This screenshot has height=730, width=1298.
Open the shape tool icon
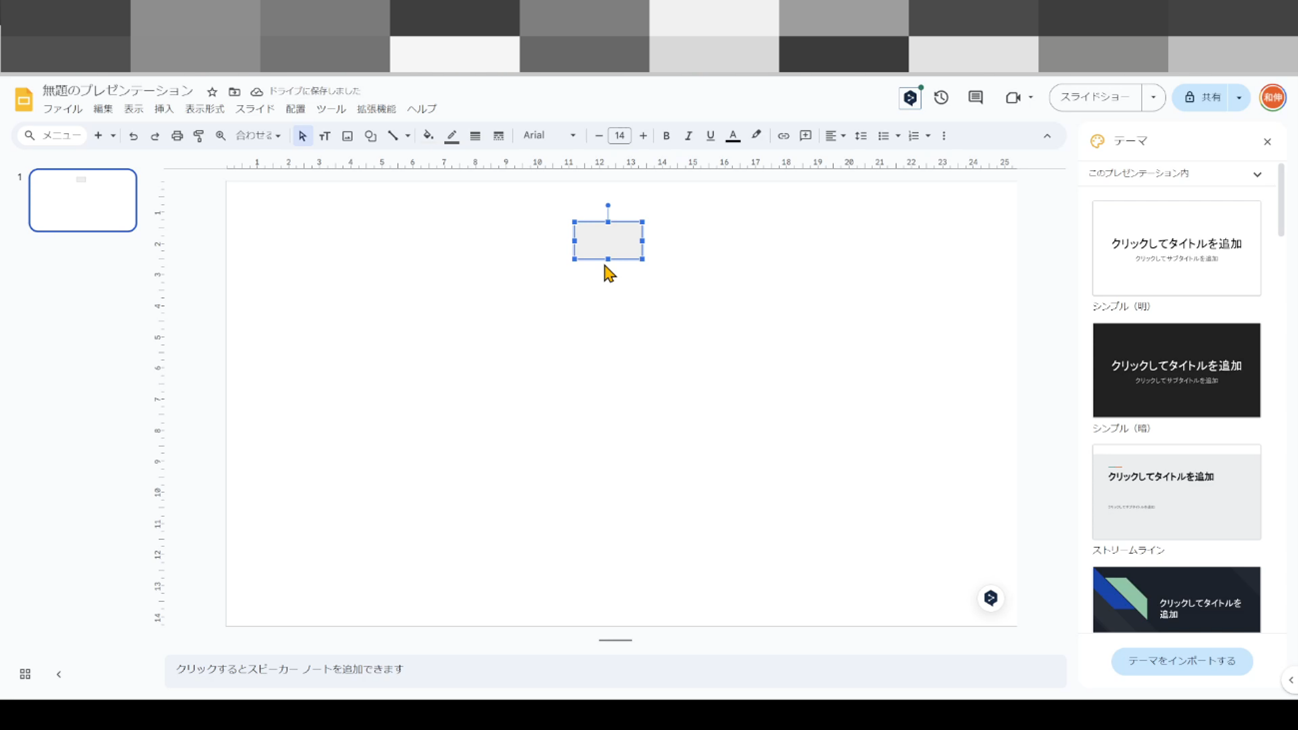pyautogui.click(x=370, y=136)
